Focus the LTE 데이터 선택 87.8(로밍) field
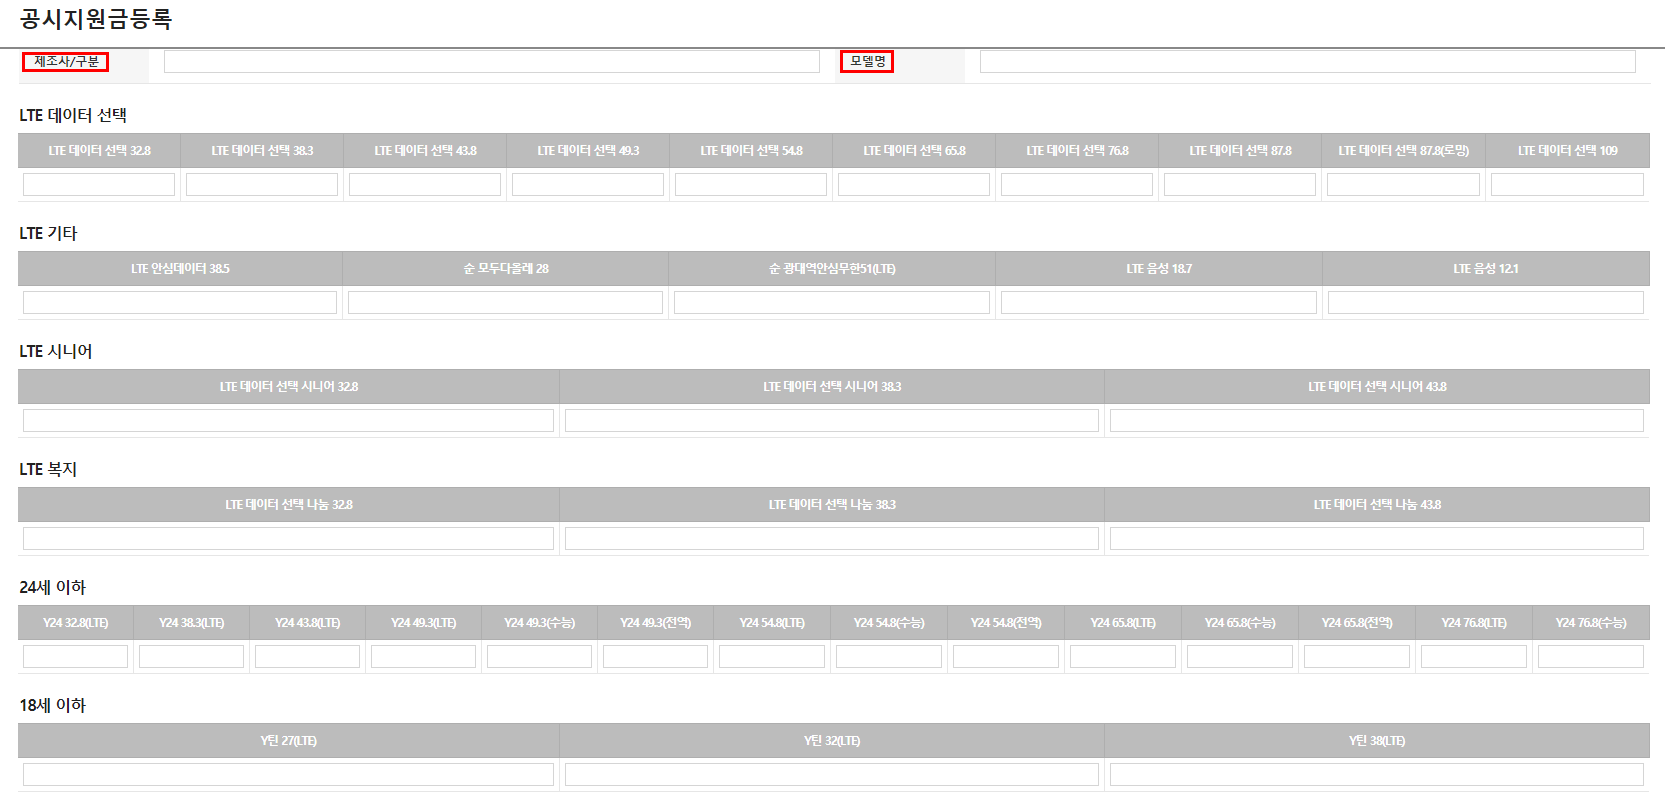This screenshot has width=1665, height=798. pos(1403,185)
